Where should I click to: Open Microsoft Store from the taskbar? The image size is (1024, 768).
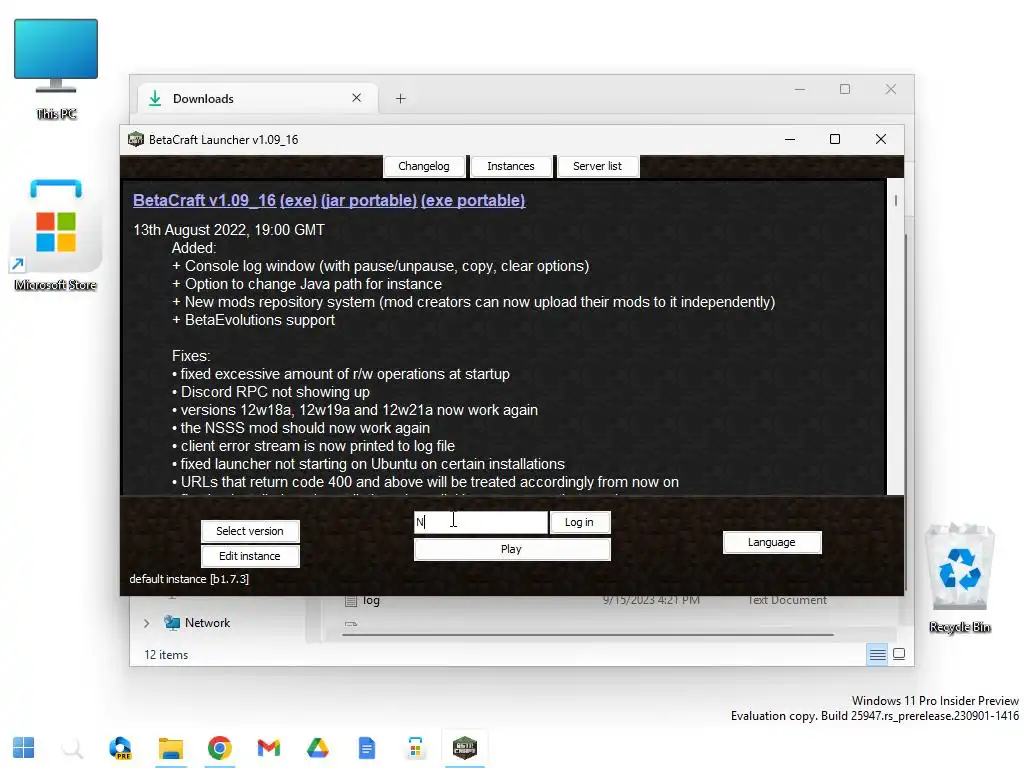click(x=415, y=748)
